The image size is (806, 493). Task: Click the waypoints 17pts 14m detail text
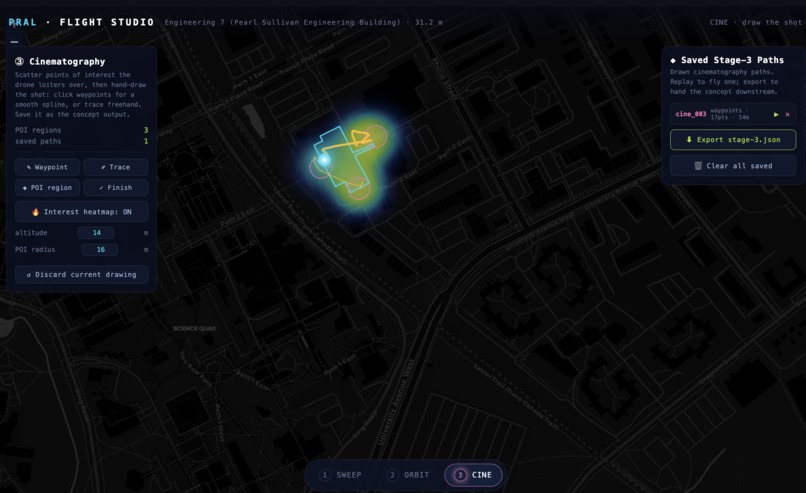[x=729, y=114]
